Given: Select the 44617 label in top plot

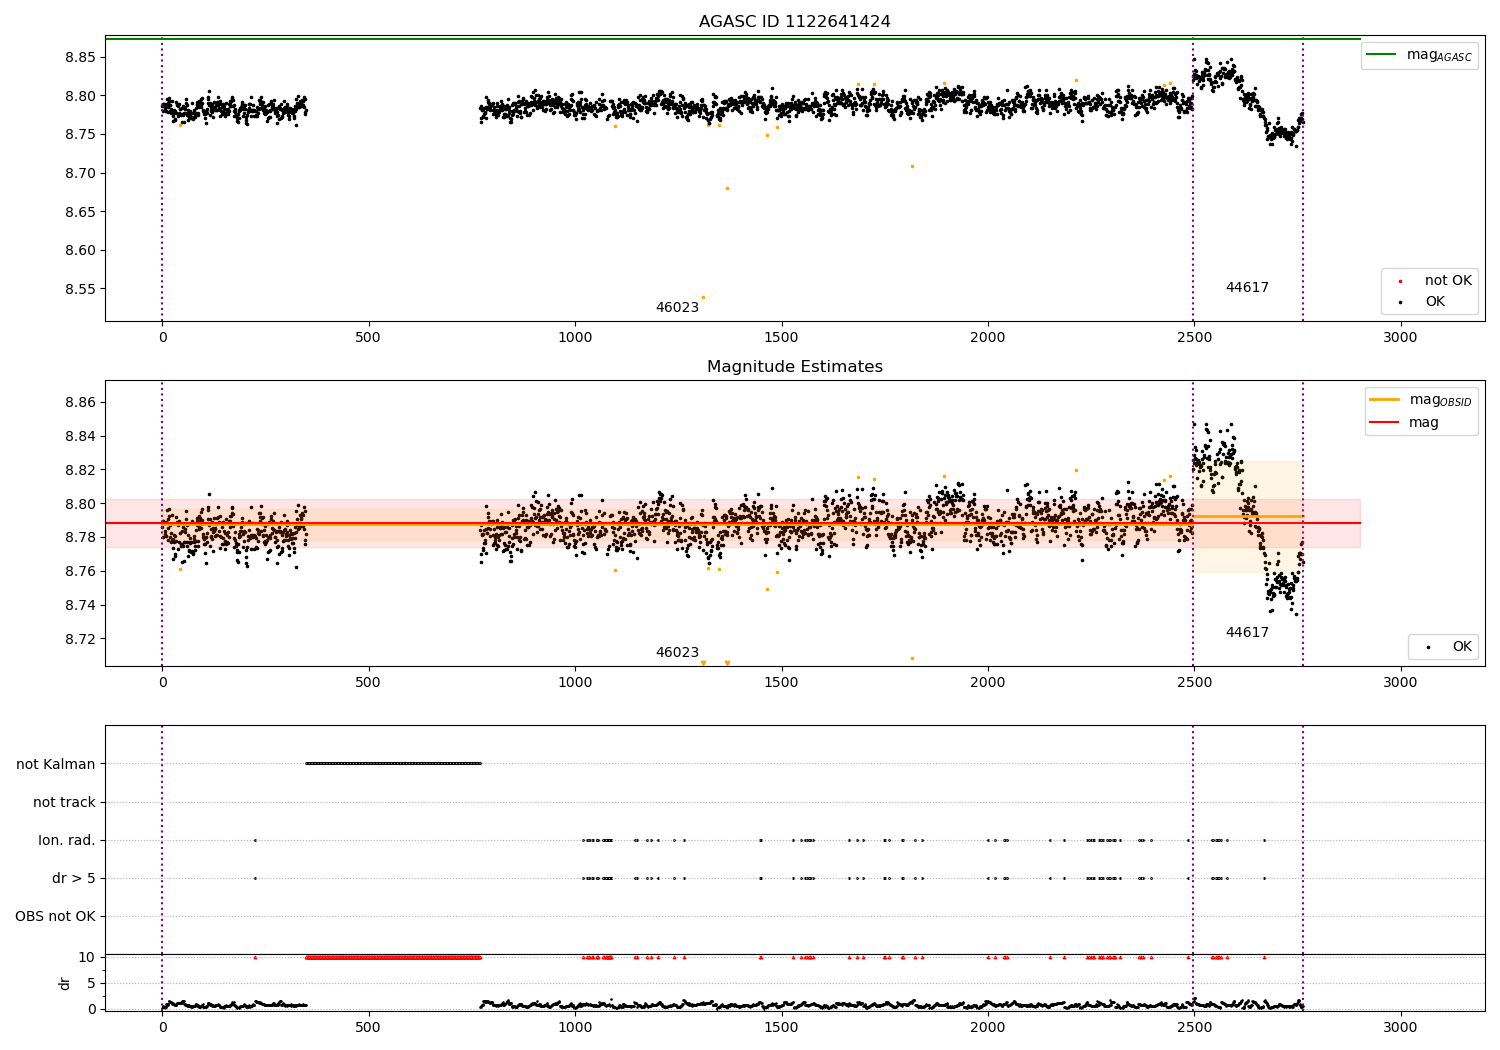Looking at the screenshot, I should tap(1247, 288).
